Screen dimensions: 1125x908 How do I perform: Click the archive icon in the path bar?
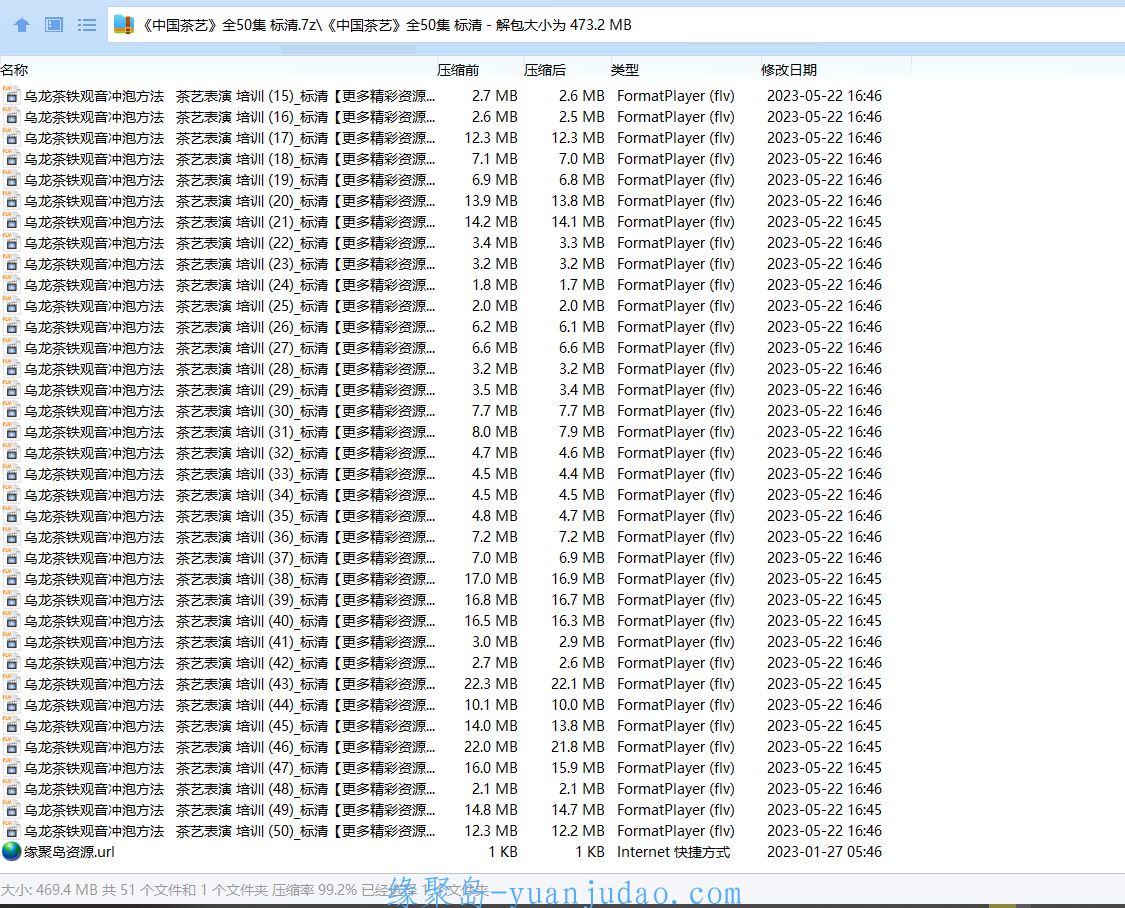click(124, 25)
